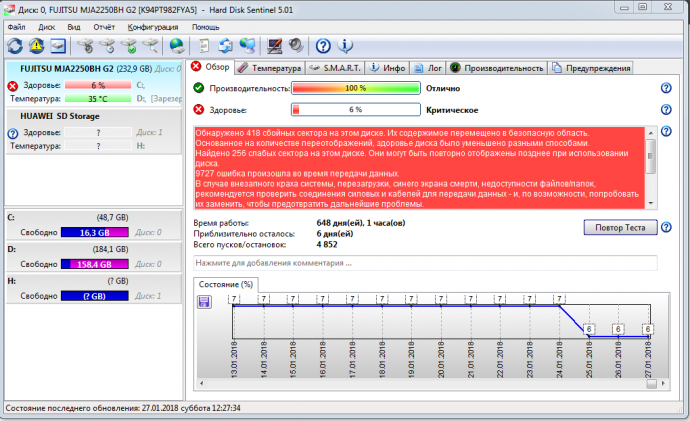Open the Отчёт menu
This screenshot has height=421, width=690.
[x=104, y=27]
